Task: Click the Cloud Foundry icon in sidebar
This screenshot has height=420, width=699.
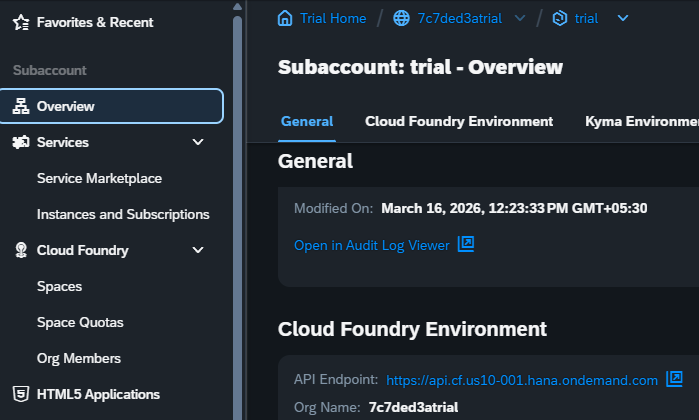Action: coord(21,250)
